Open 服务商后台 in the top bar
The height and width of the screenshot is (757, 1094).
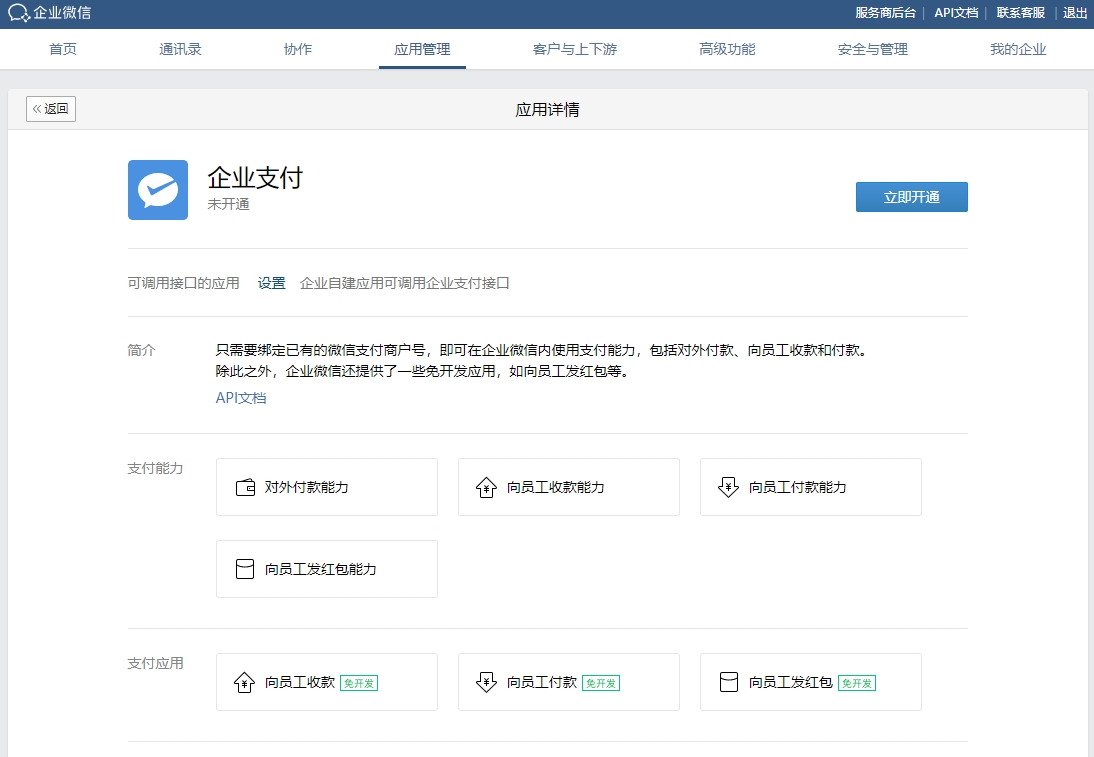(885, 13)
